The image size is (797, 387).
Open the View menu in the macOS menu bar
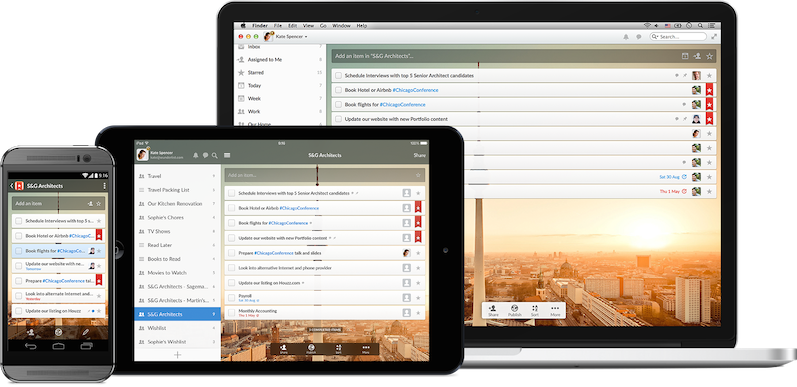coord(308,25)
